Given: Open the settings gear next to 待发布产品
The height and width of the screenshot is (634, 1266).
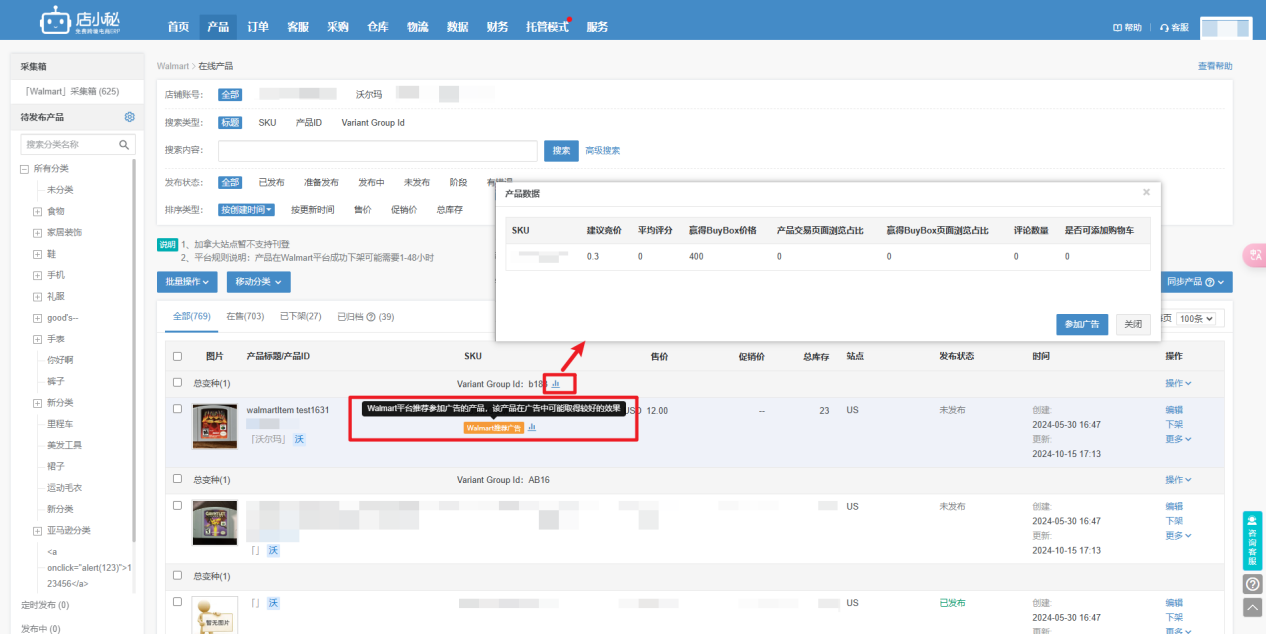Looking at the screenshot, I should pyautogui.click(x=129, y=117).
